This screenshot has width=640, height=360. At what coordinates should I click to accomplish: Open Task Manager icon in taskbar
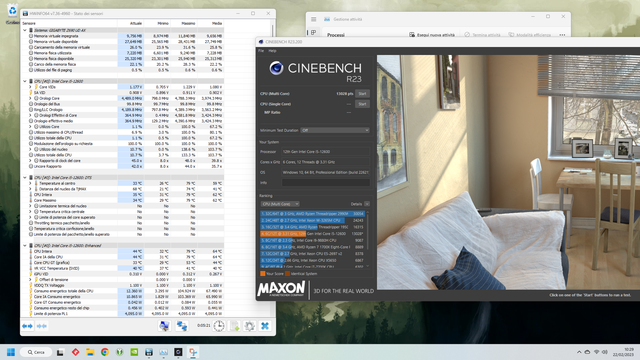pos(164,352)
